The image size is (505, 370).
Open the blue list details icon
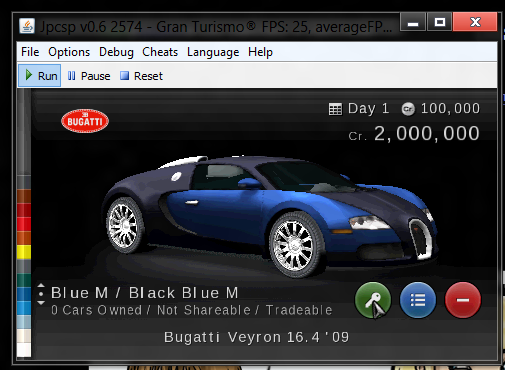pos(418,300)
